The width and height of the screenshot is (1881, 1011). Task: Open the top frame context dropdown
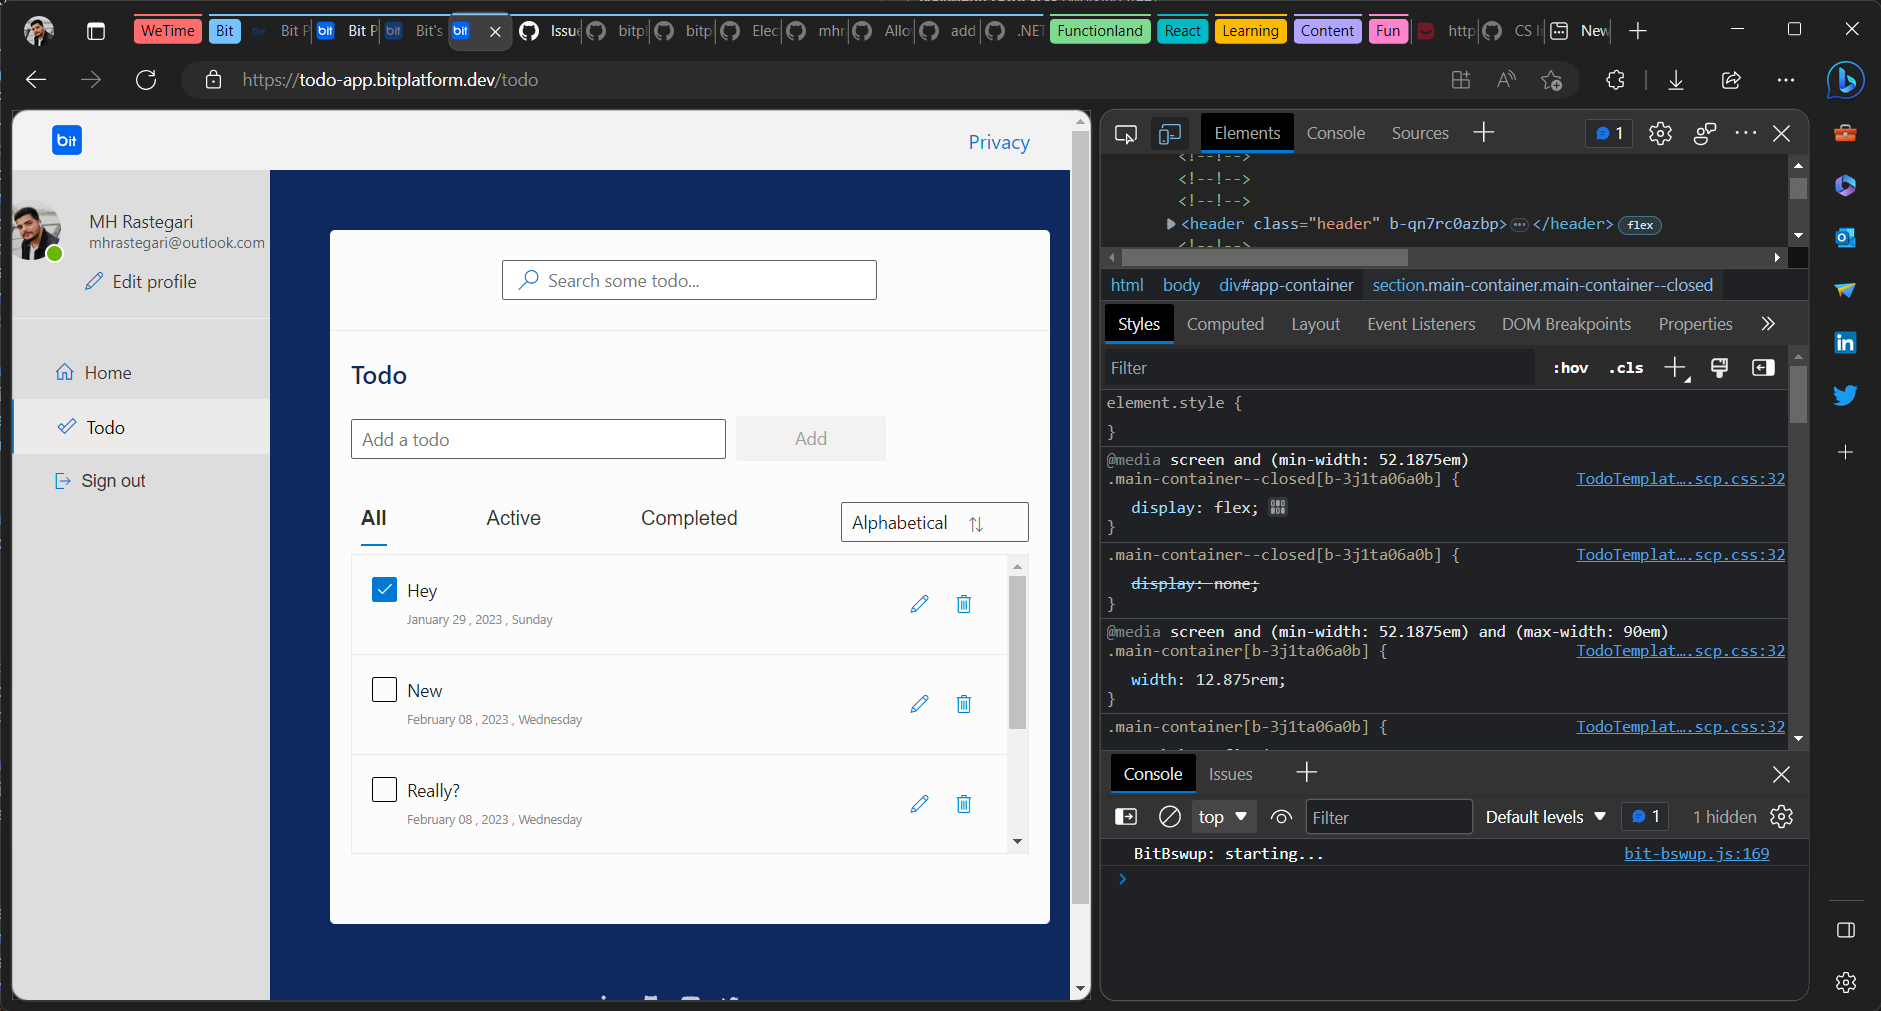(x=1221, y=816)
